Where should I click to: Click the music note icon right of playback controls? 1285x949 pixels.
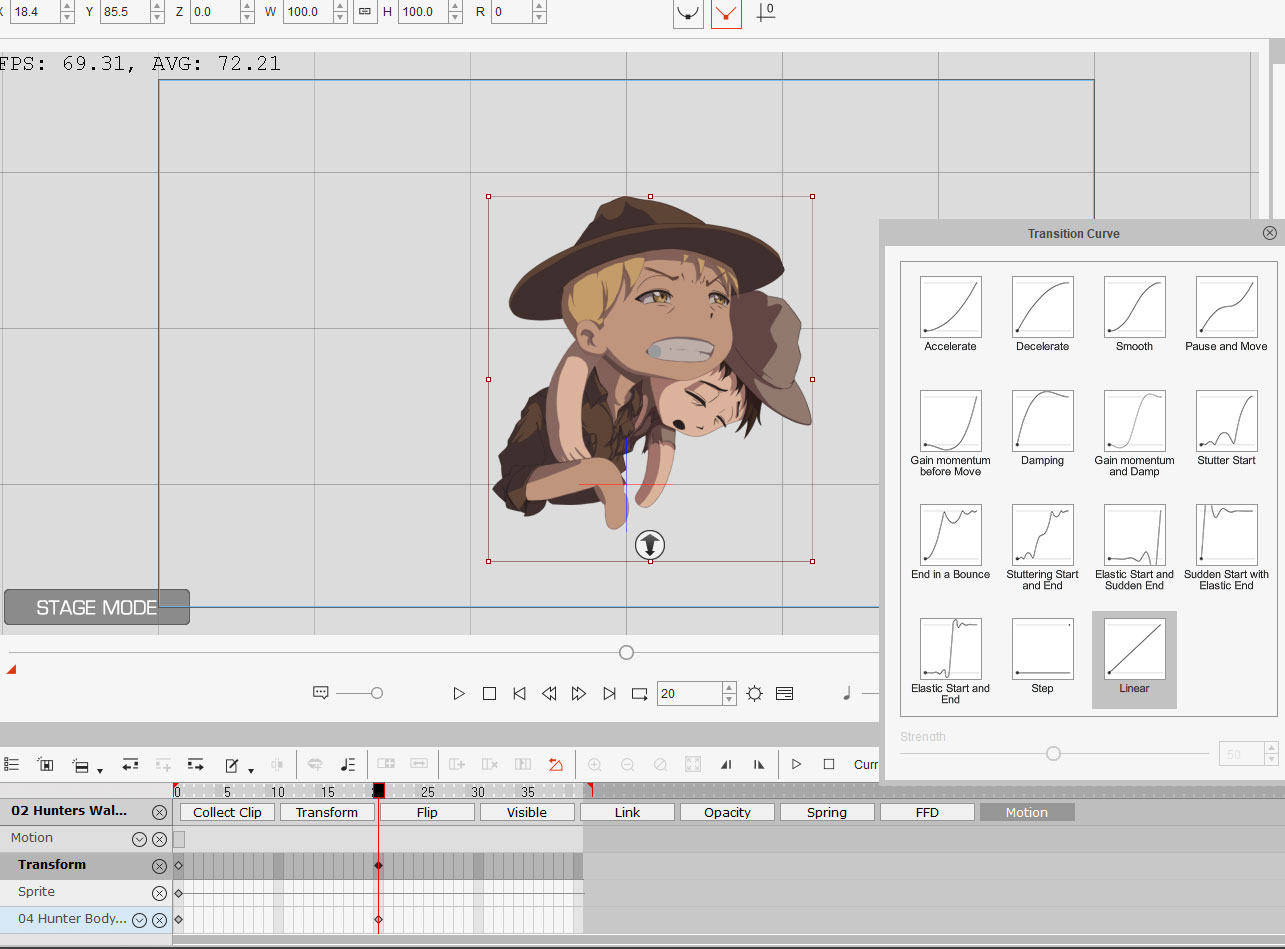tap(847, 692)
